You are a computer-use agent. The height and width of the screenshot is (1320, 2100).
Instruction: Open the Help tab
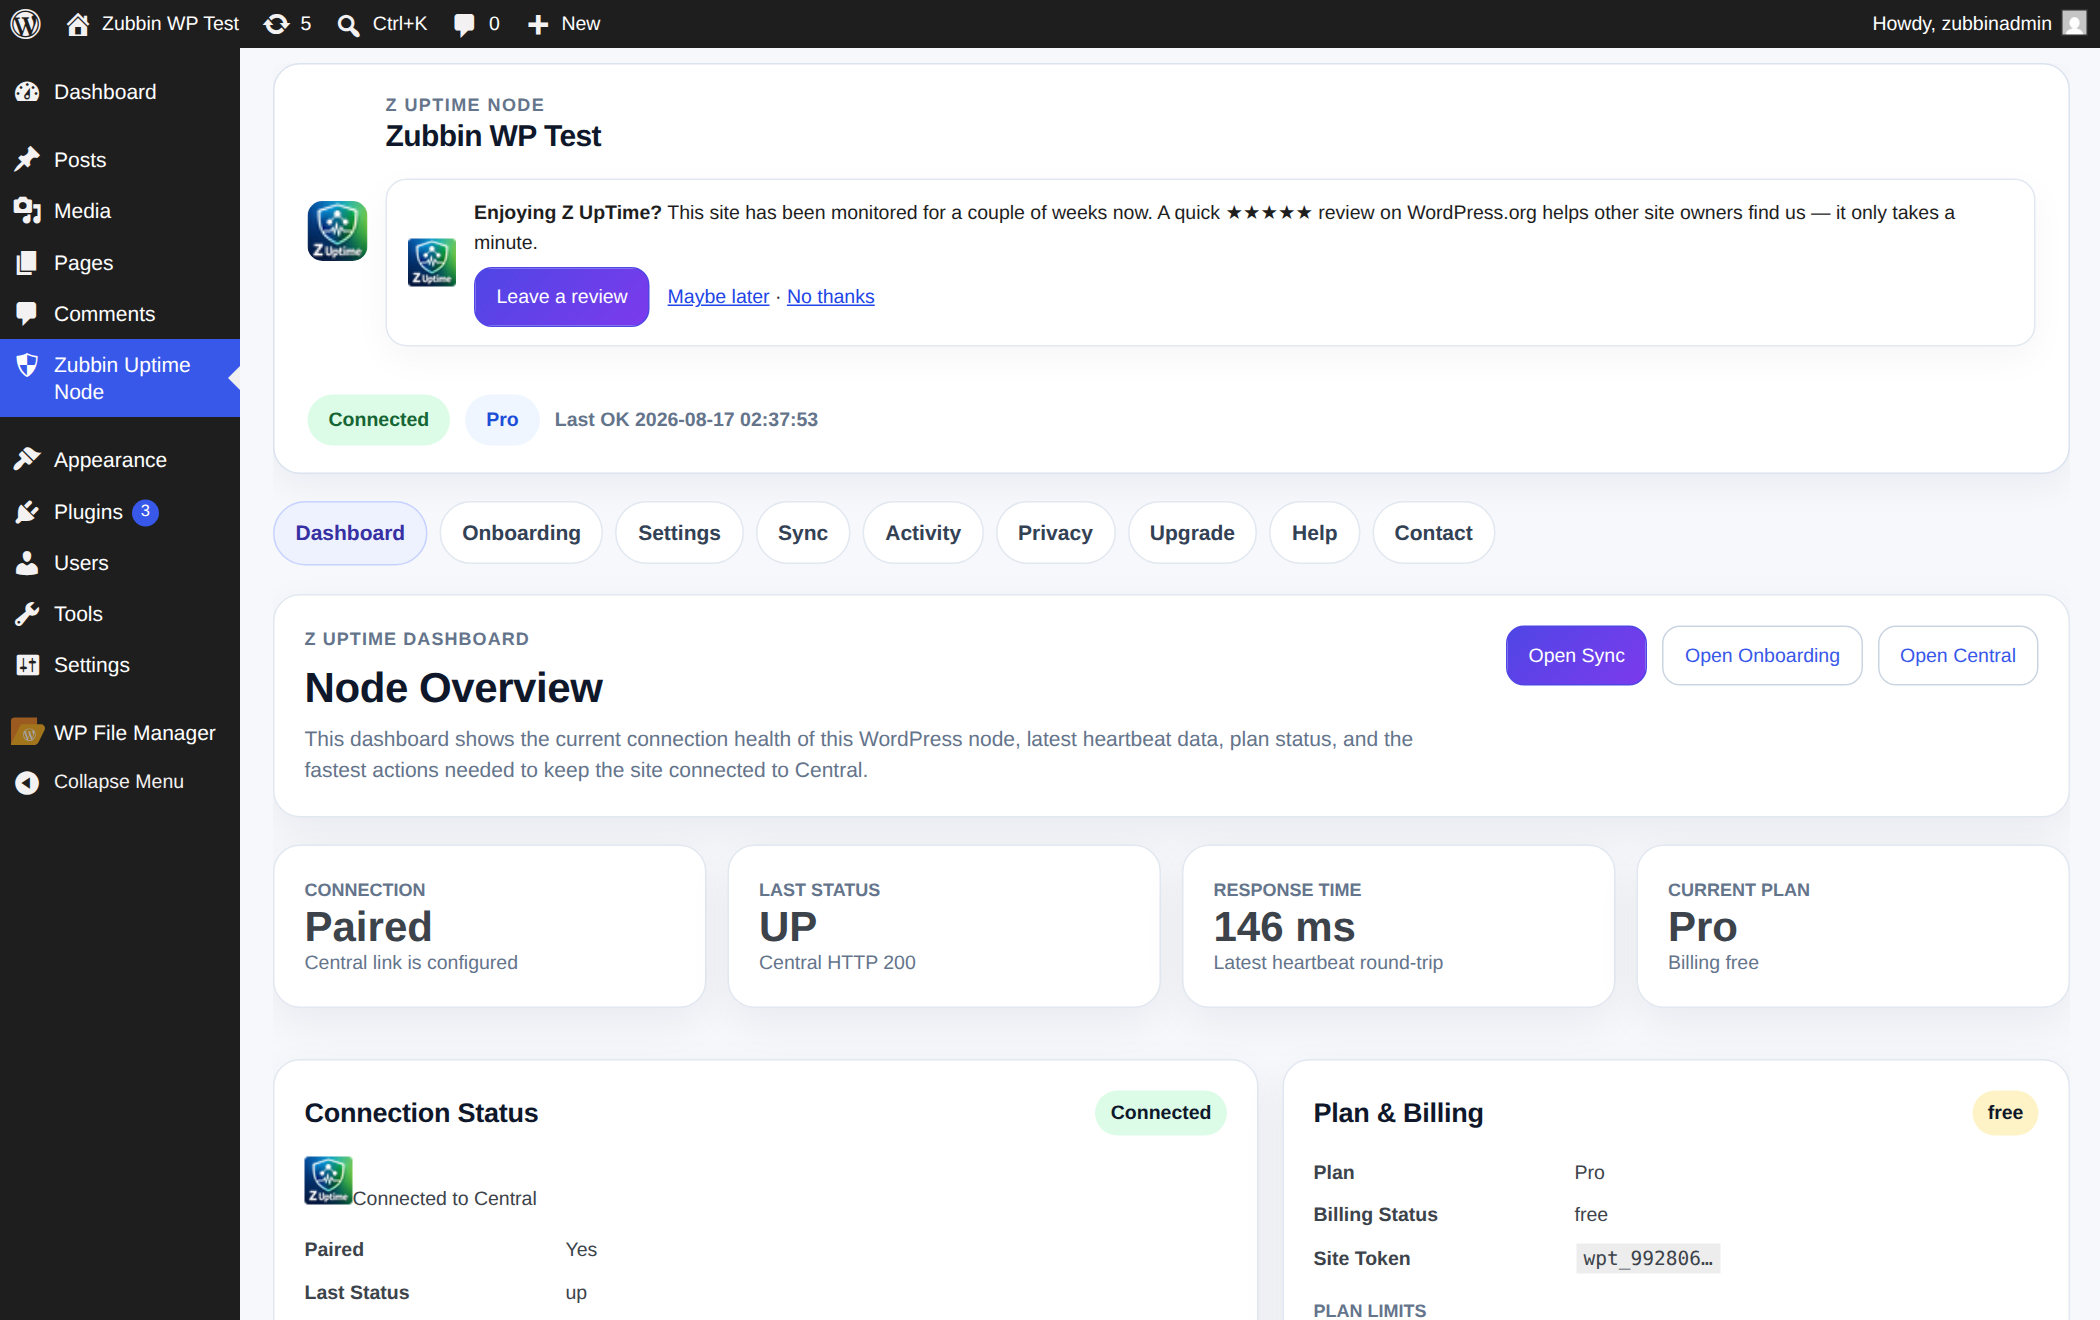(1314, 533)
